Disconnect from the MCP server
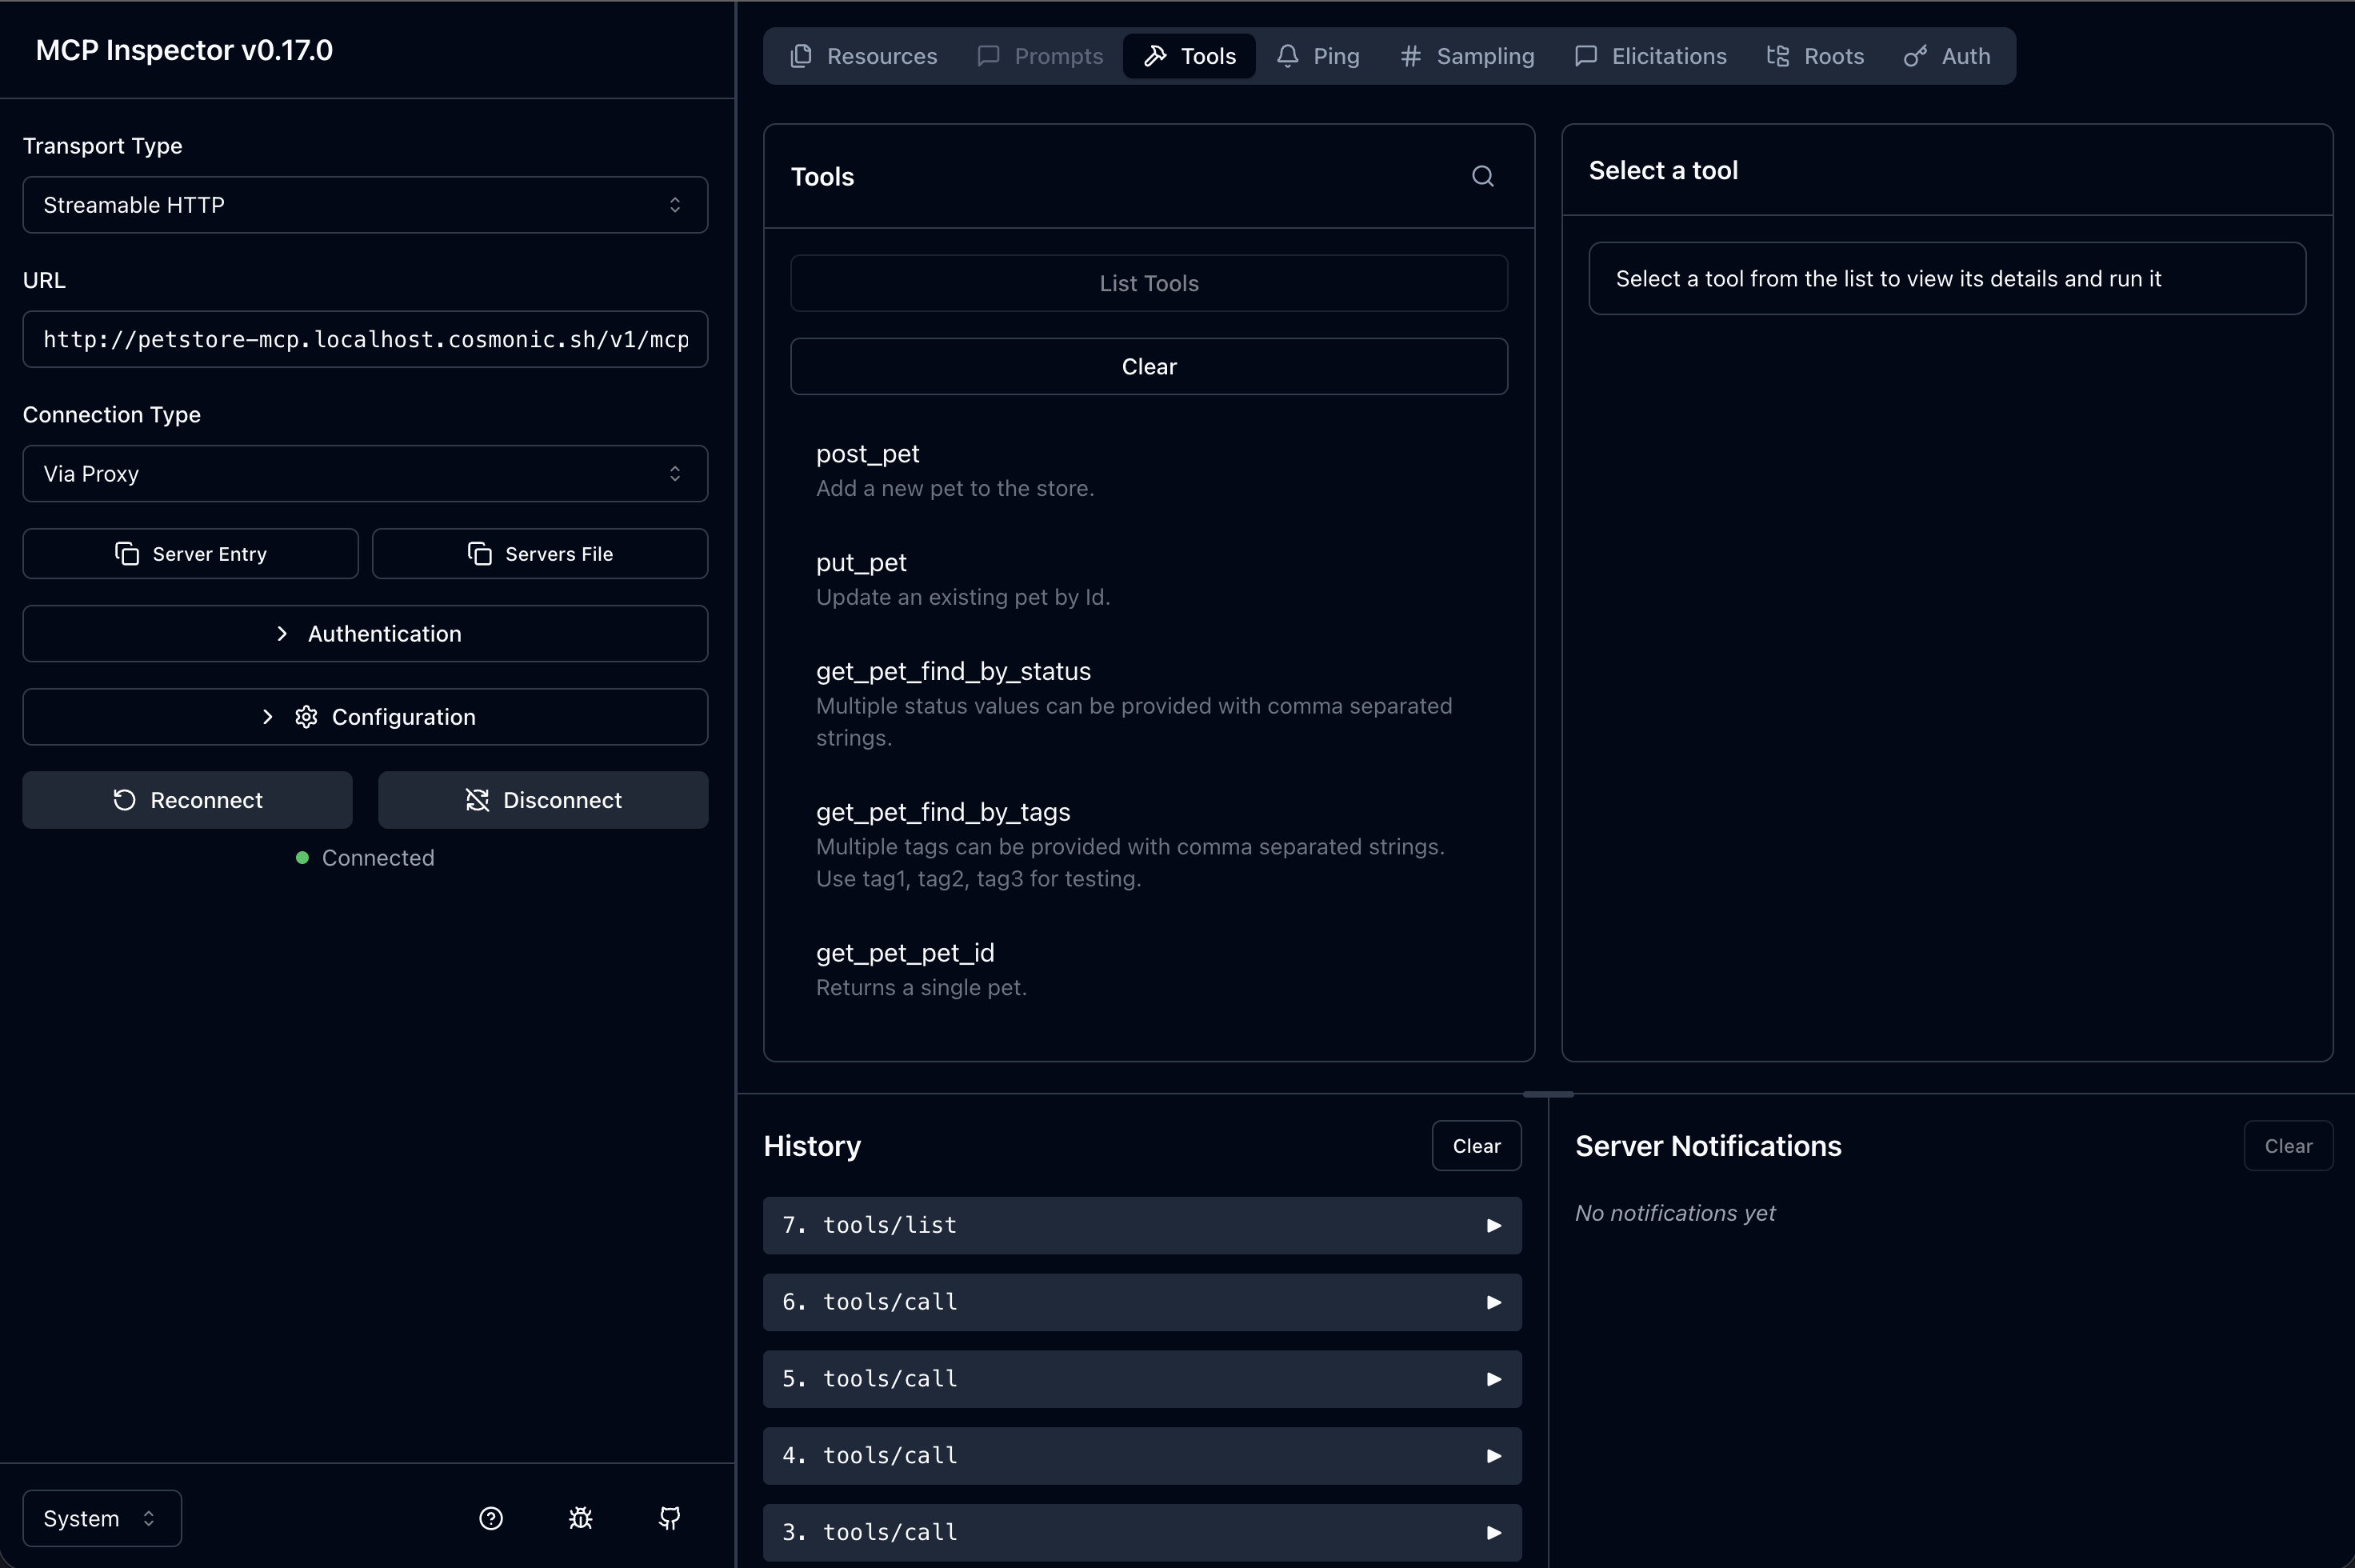This screenshot has height=1568, width=2355. [543, 800]
